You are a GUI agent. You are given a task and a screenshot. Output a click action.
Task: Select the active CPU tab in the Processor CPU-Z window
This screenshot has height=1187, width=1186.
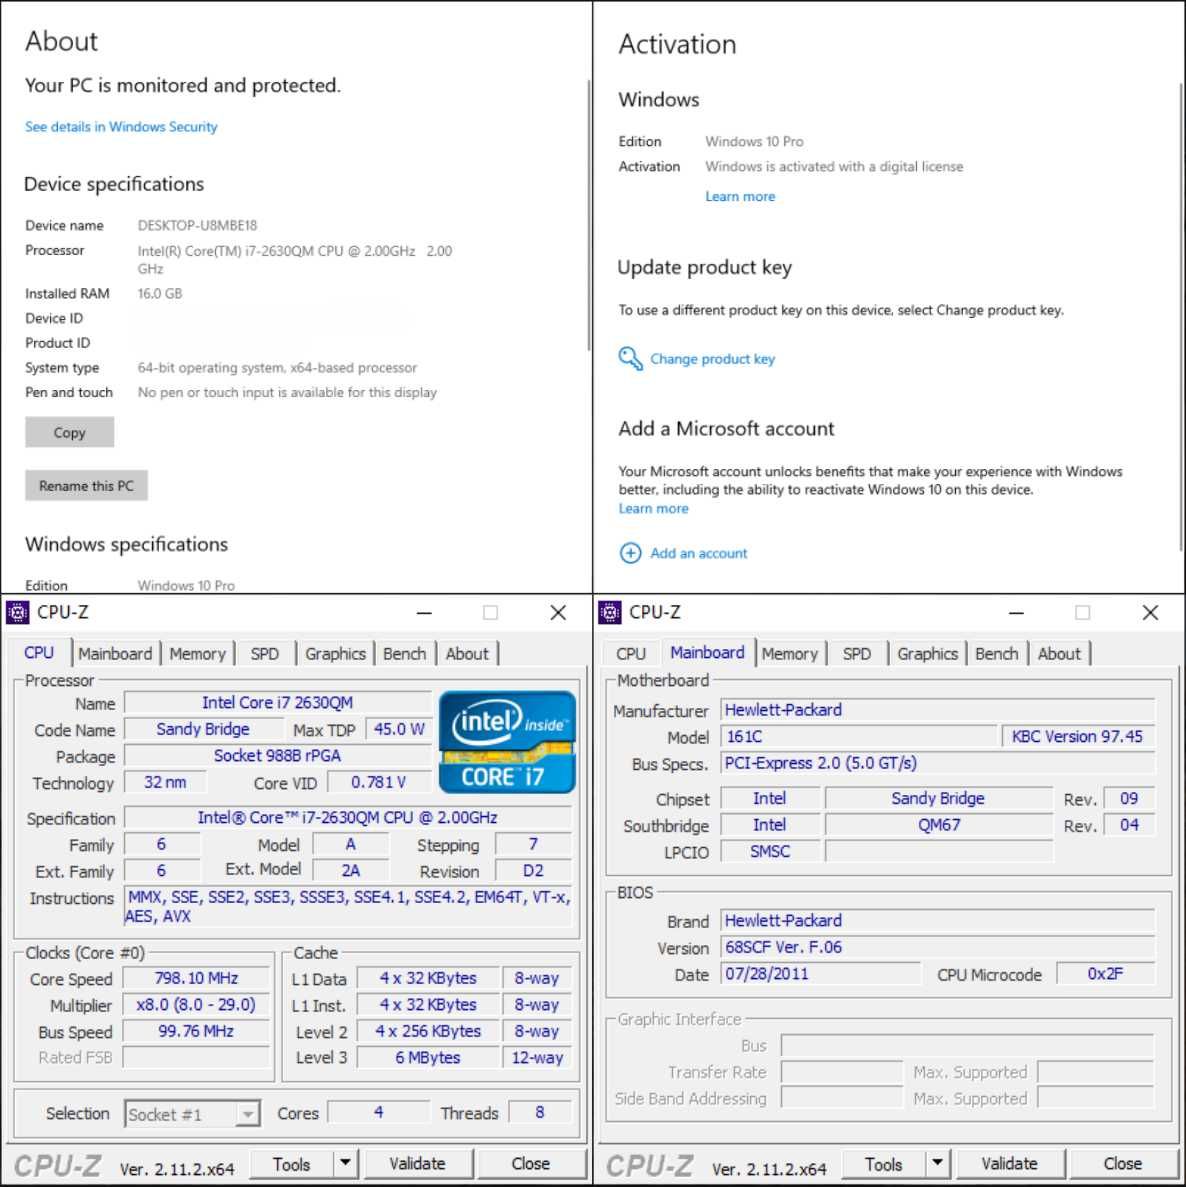click(39, 653)
